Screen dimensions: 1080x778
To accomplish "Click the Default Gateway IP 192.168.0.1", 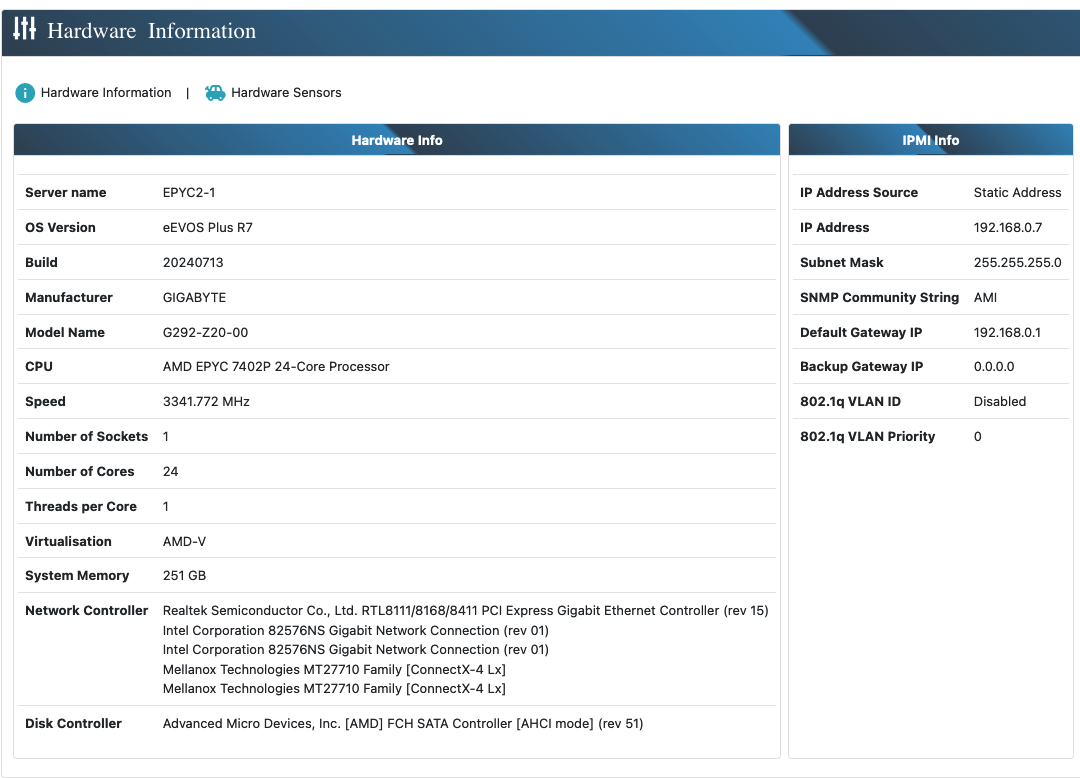I will [1007, 333].
